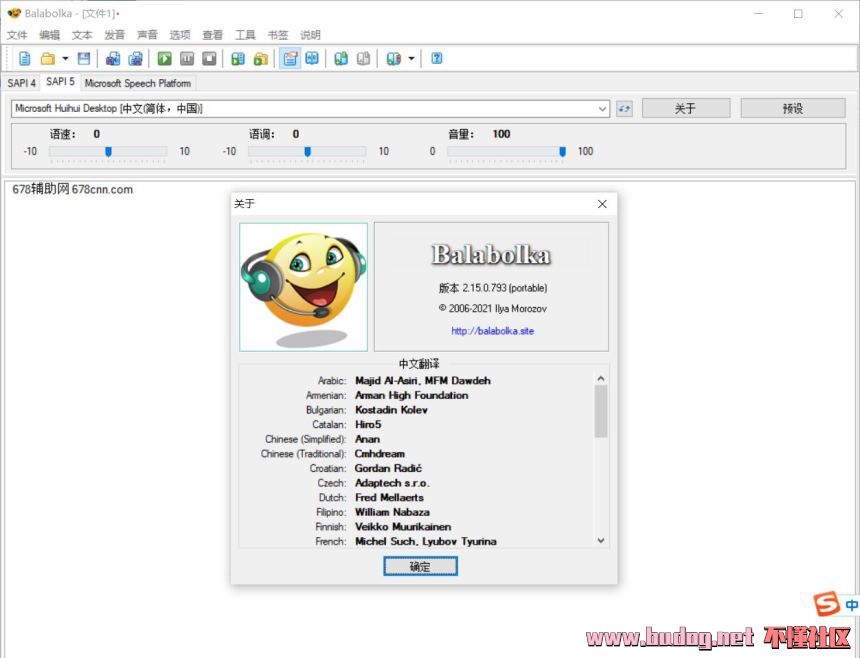Open the 发音 menu
The width and height of the screenshot is (860, 658).
(115, 35)
